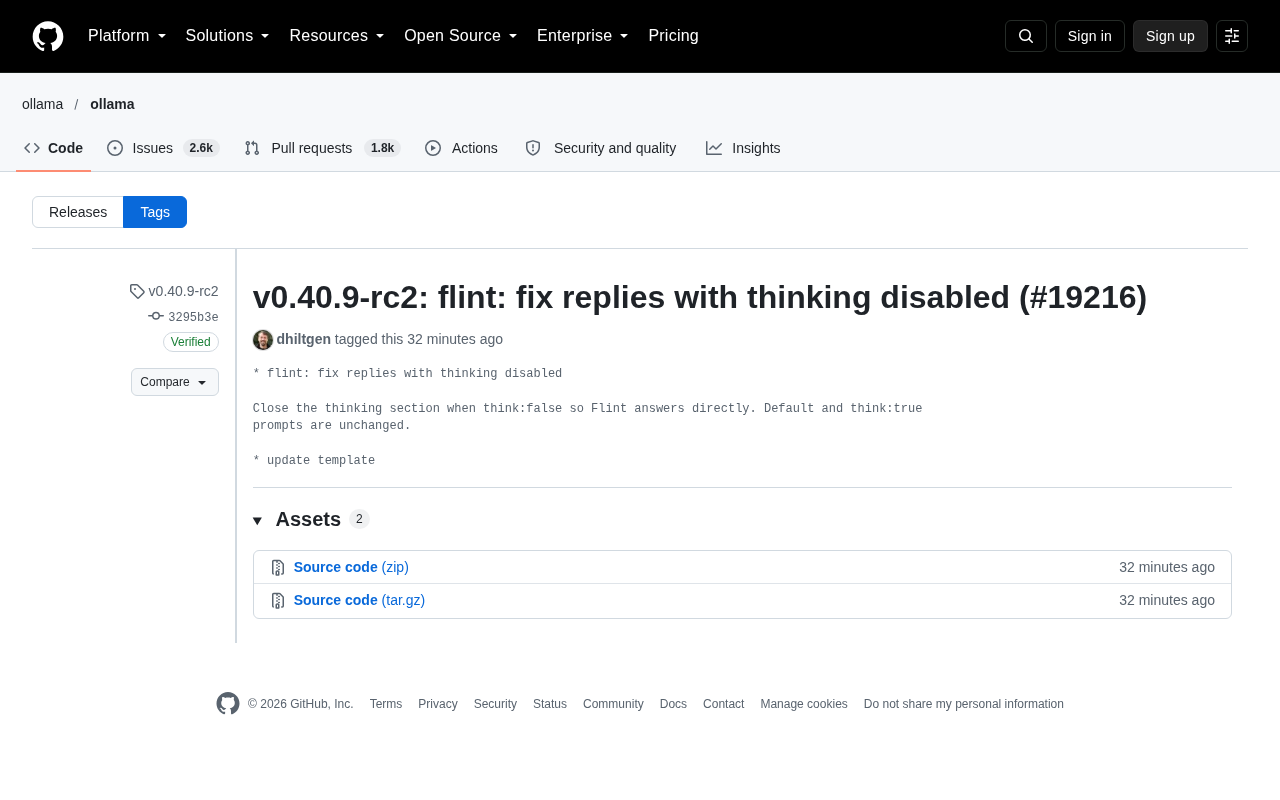Click zip file icon for Source code (zip)

click(278, 567)
